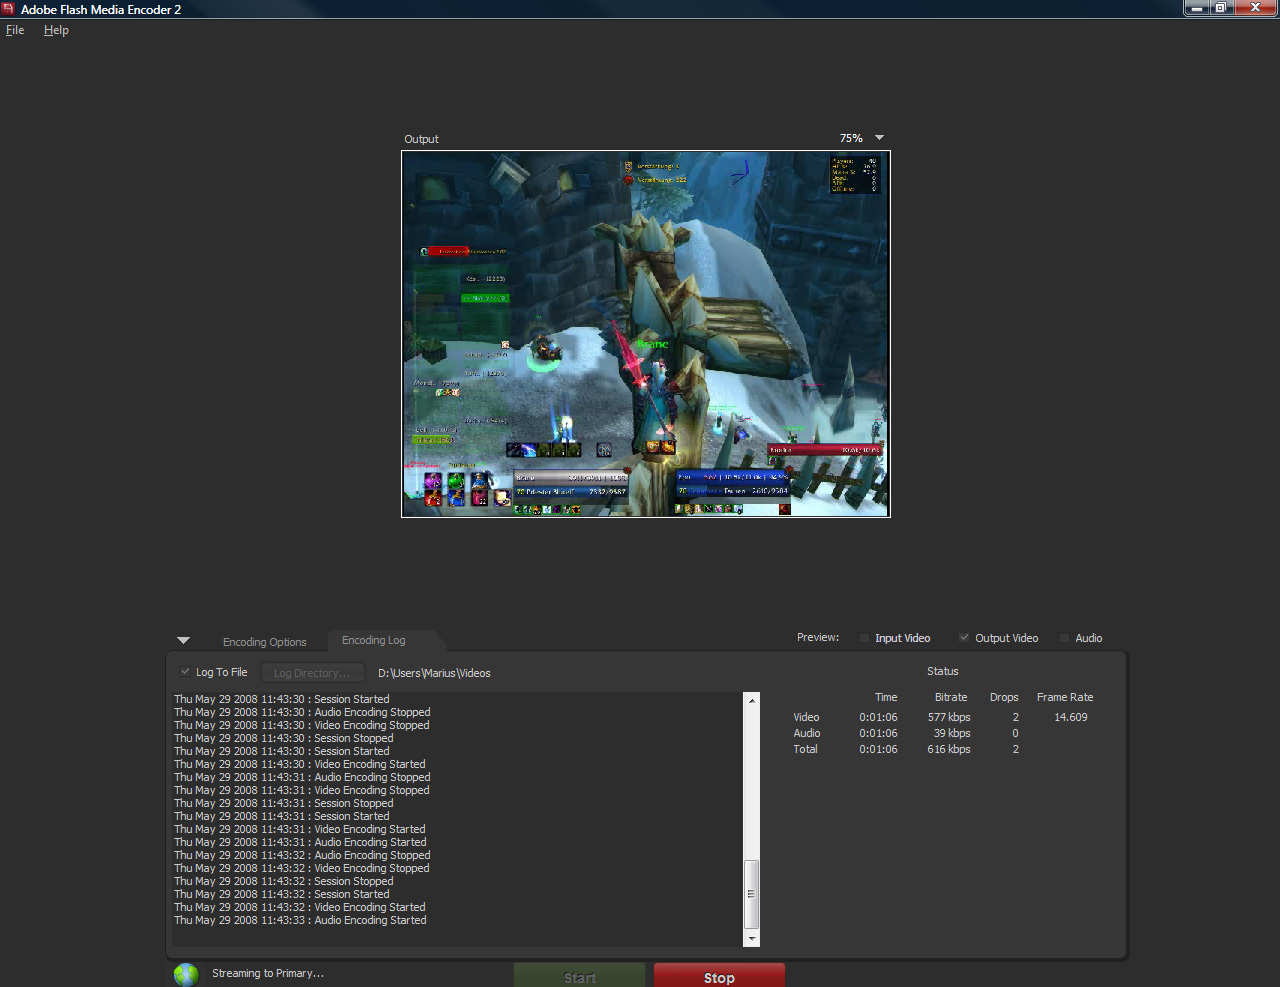Viewport: 1280px width, 987px height.
Task: Open the Help menu
Action: click(x=56, y=30)
